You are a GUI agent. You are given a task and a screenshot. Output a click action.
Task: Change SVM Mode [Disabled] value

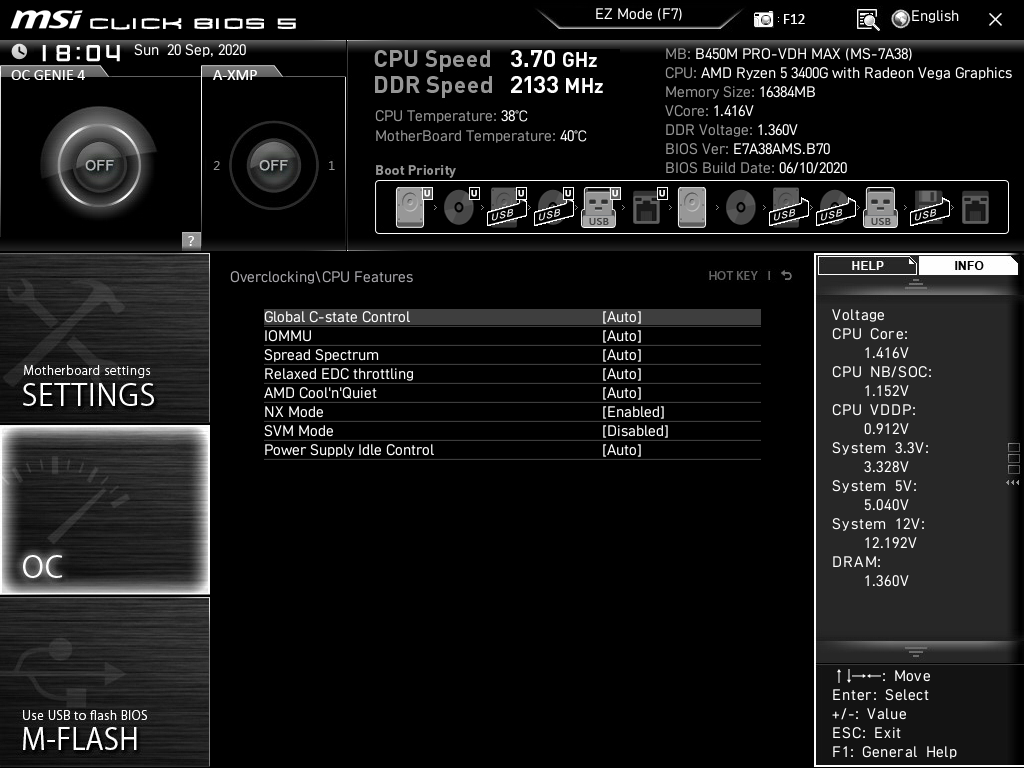click(635, 430)
